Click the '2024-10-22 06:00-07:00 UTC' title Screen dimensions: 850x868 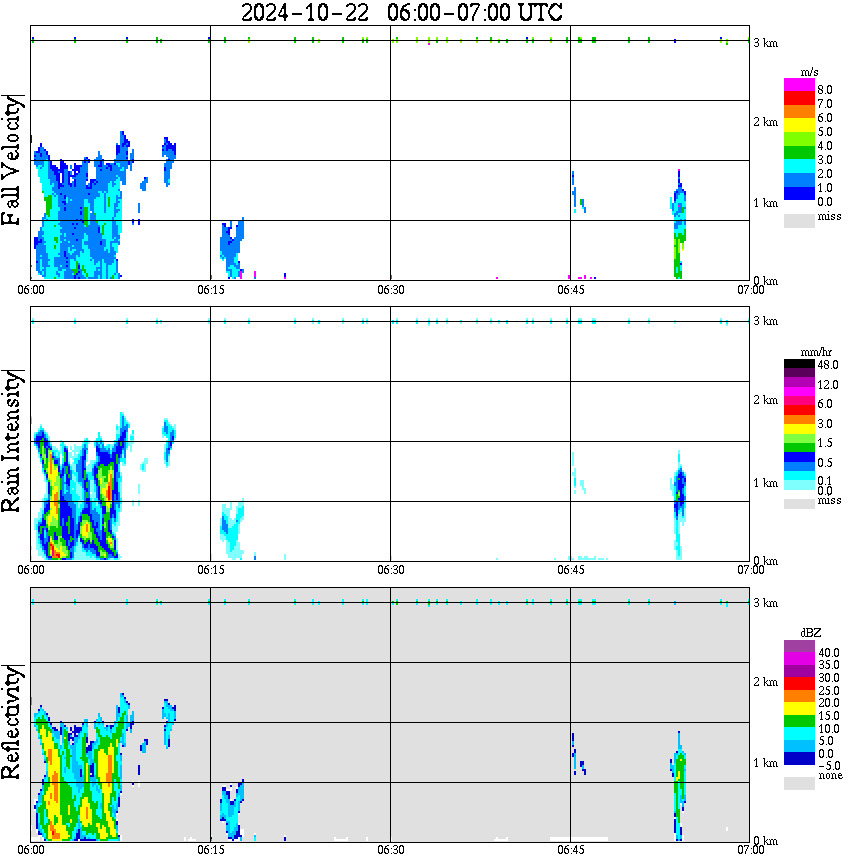[402, 13]
